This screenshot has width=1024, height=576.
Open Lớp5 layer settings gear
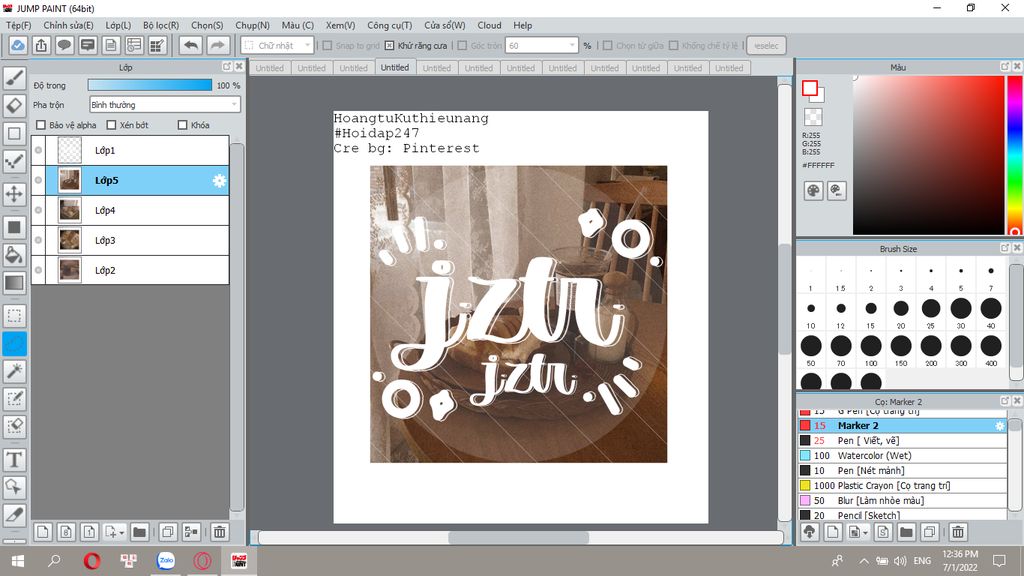tap(219, 181)
